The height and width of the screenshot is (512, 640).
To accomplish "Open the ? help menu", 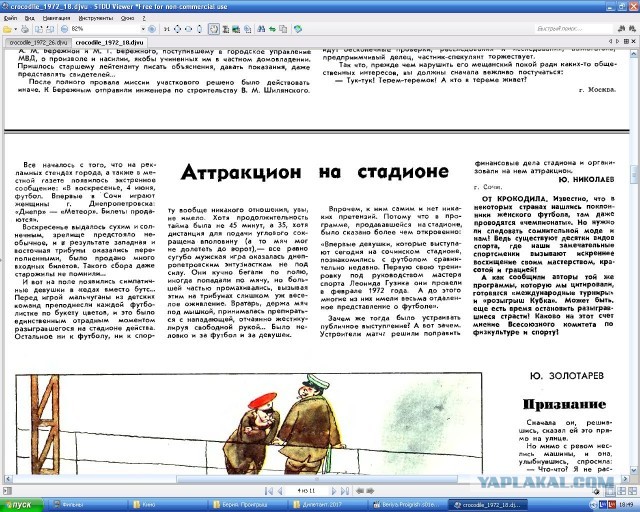I will tap(144, 18).
